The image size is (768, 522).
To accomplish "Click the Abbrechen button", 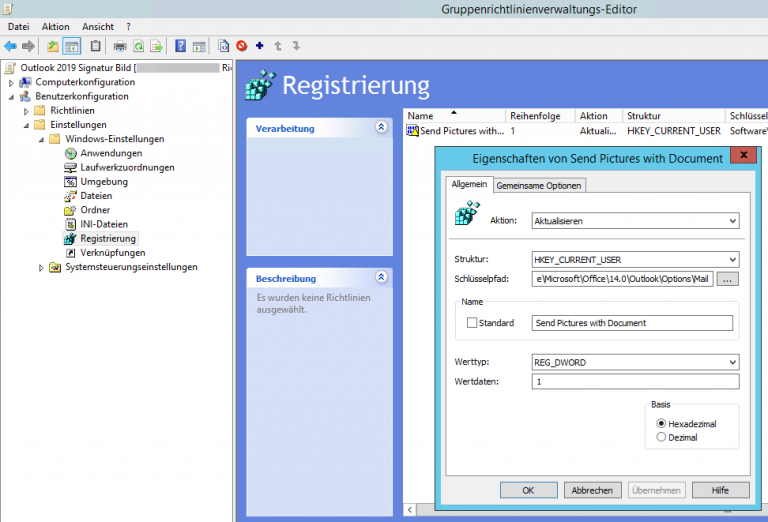I will pyautogui.click(x=592, y=490).
